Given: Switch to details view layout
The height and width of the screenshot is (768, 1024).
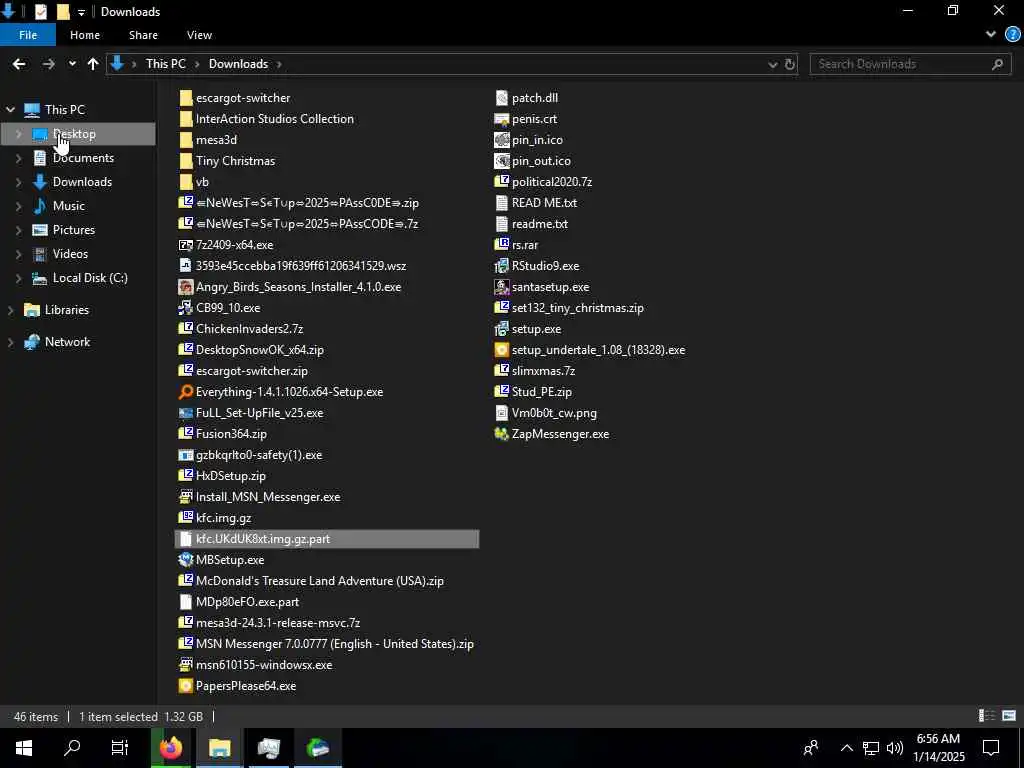Looking at the screenshot, I should [987, 716].
